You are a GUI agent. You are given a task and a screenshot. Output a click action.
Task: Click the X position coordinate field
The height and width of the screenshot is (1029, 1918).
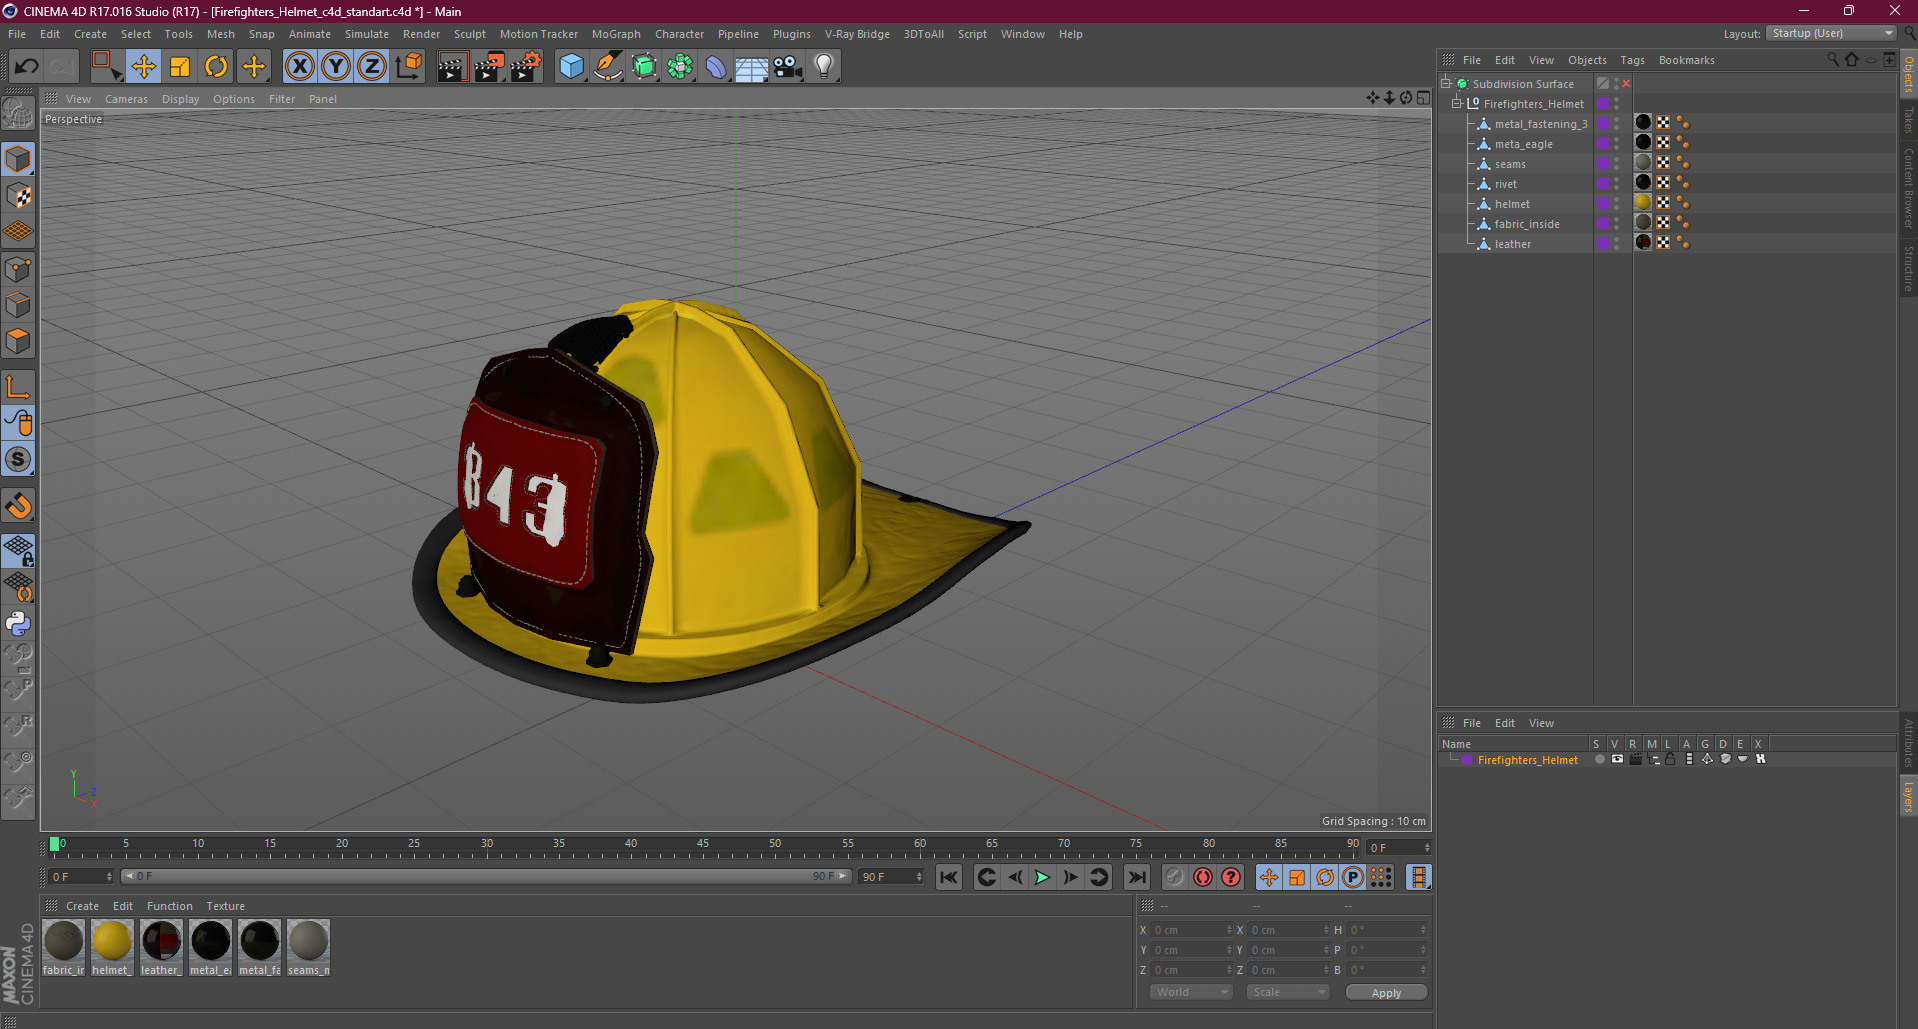coord(1192,930)
